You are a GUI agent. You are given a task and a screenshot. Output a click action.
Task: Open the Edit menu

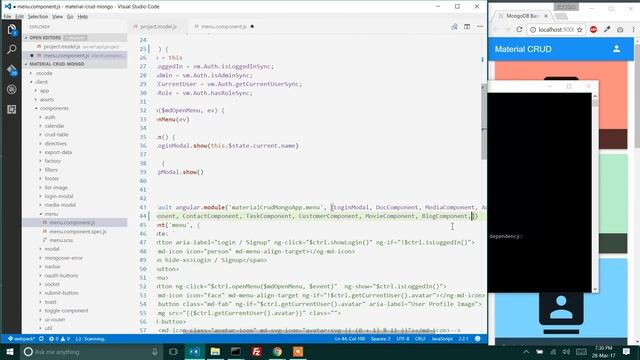click(20, 17)
